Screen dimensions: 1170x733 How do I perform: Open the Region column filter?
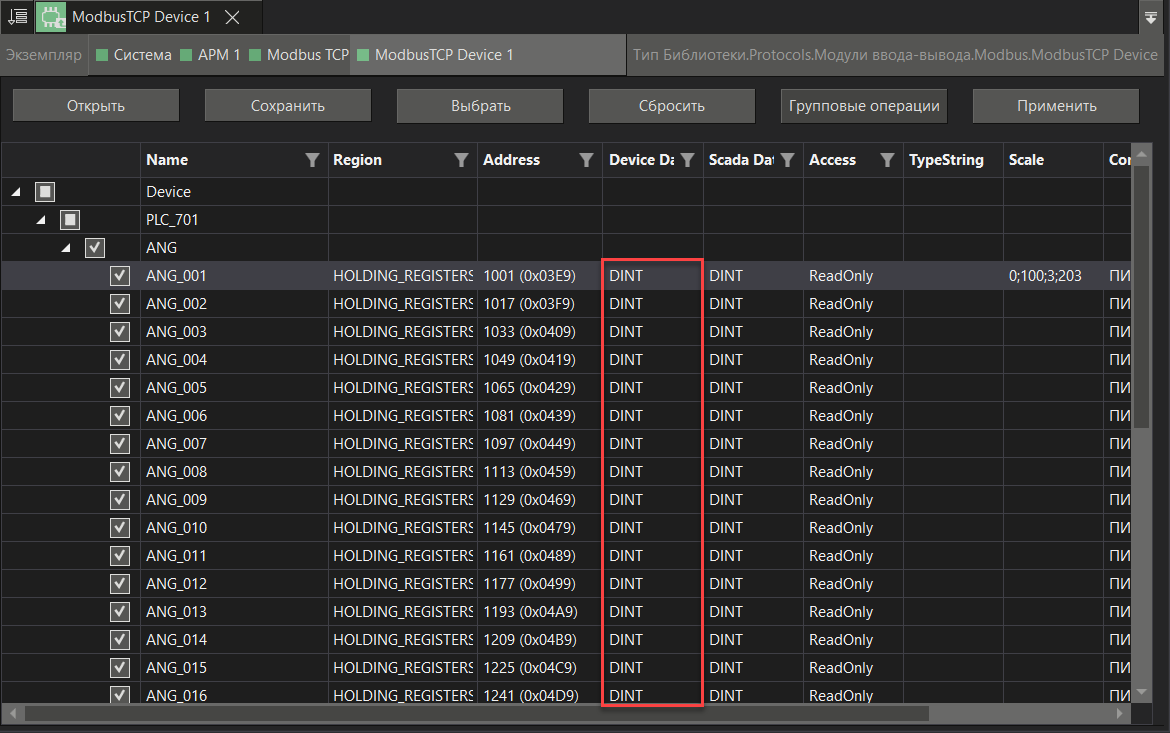461,160
